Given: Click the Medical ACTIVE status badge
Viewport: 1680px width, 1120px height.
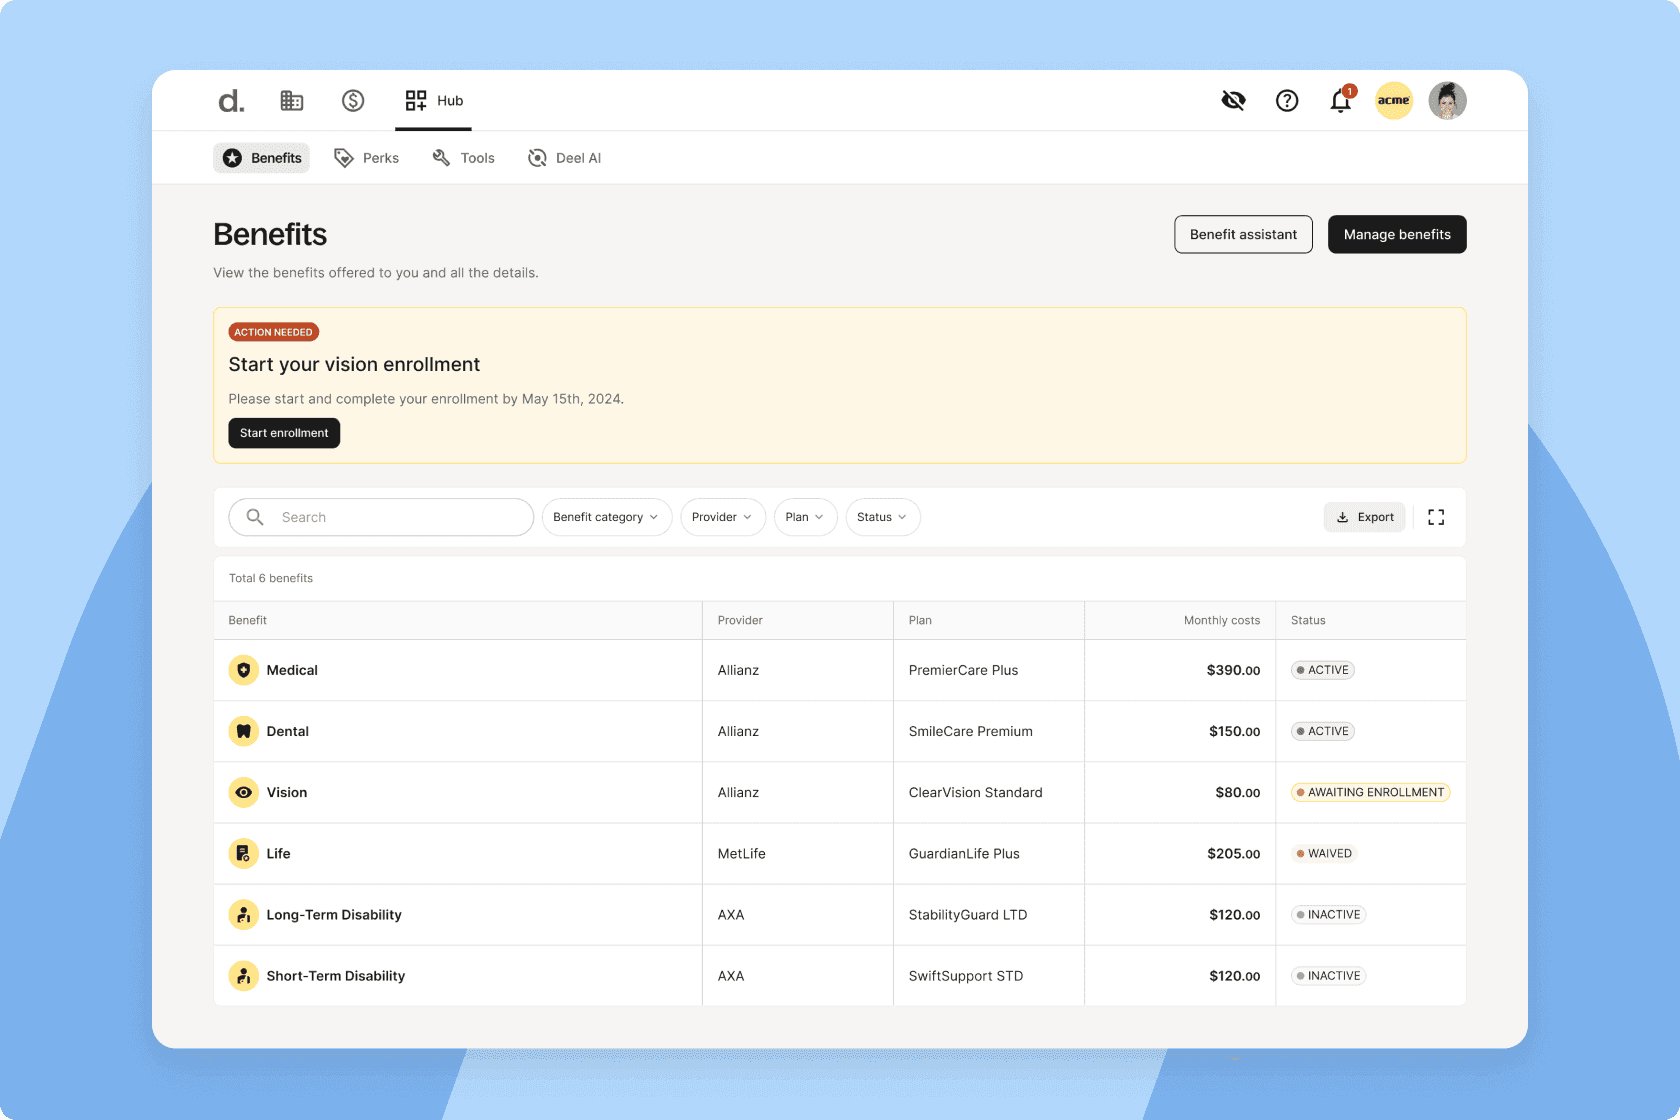Looking at the screenshot, I should 1323,670.
